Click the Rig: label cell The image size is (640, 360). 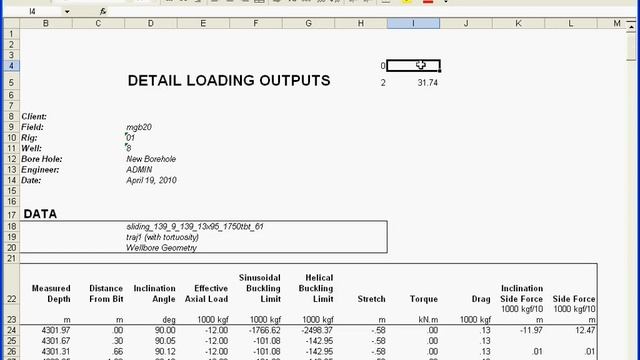click(x=29, y=138)
